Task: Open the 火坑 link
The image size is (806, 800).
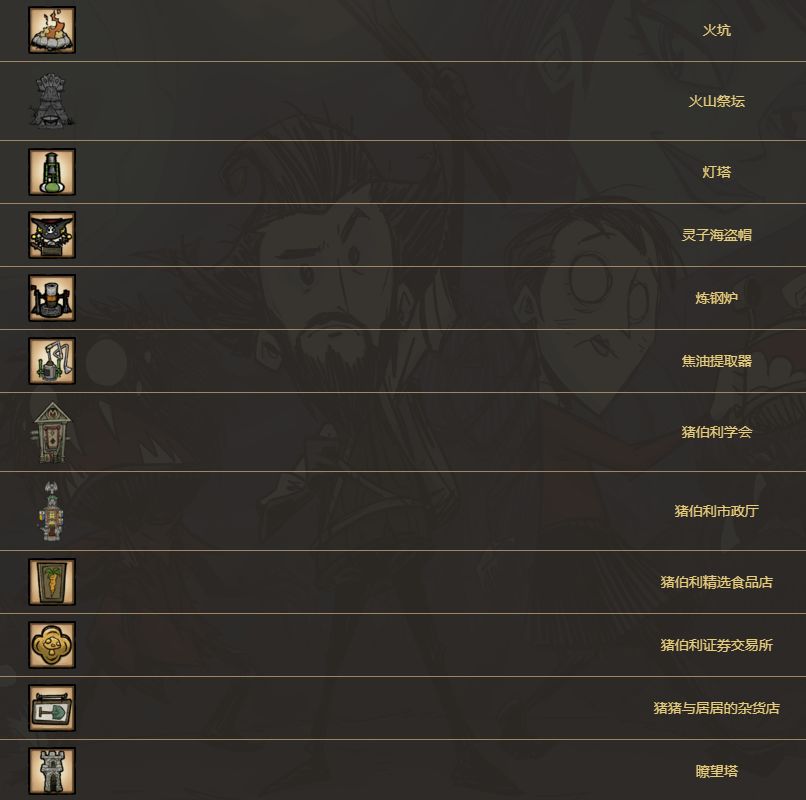Action: point(716,30)
